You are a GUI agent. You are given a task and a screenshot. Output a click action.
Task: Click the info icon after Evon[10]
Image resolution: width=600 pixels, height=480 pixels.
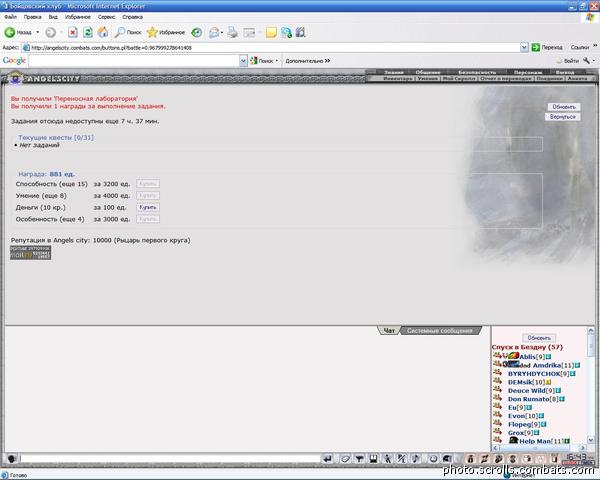[541, 416]
